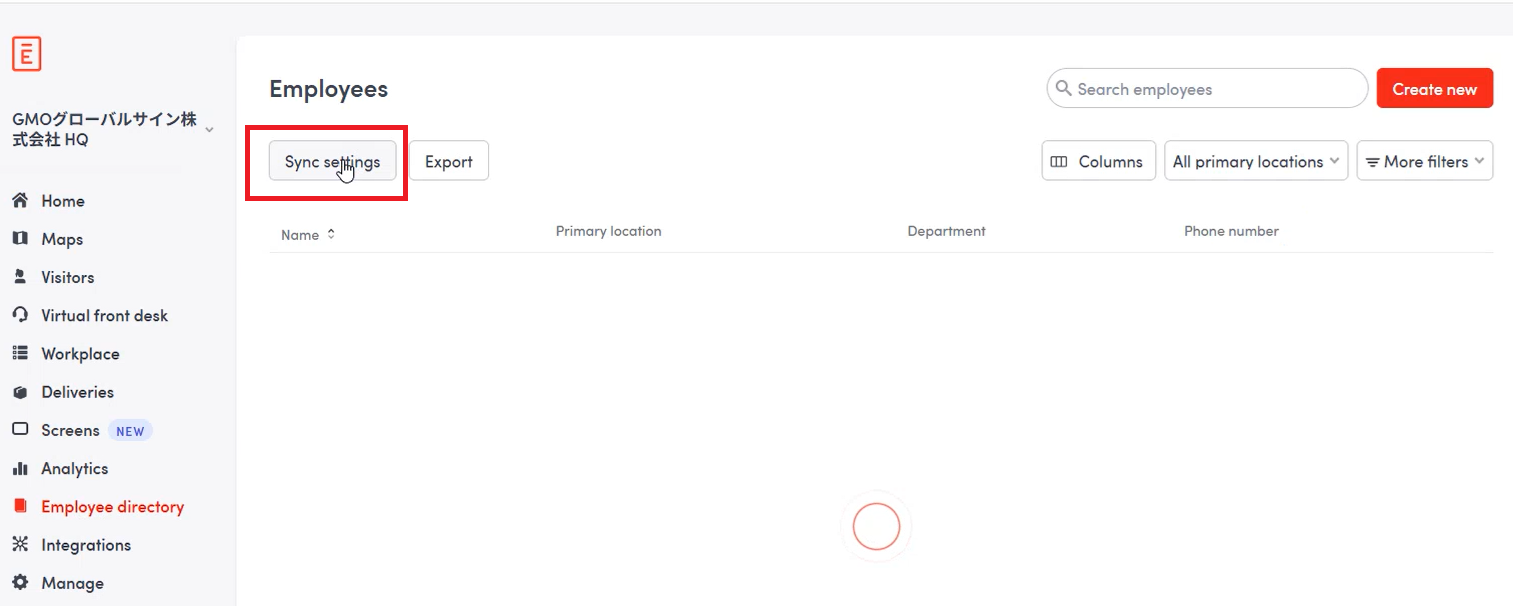This screenshot has width=1513, height=606.
Task: Click the Create new button
Action: [x=1435, y=89]
